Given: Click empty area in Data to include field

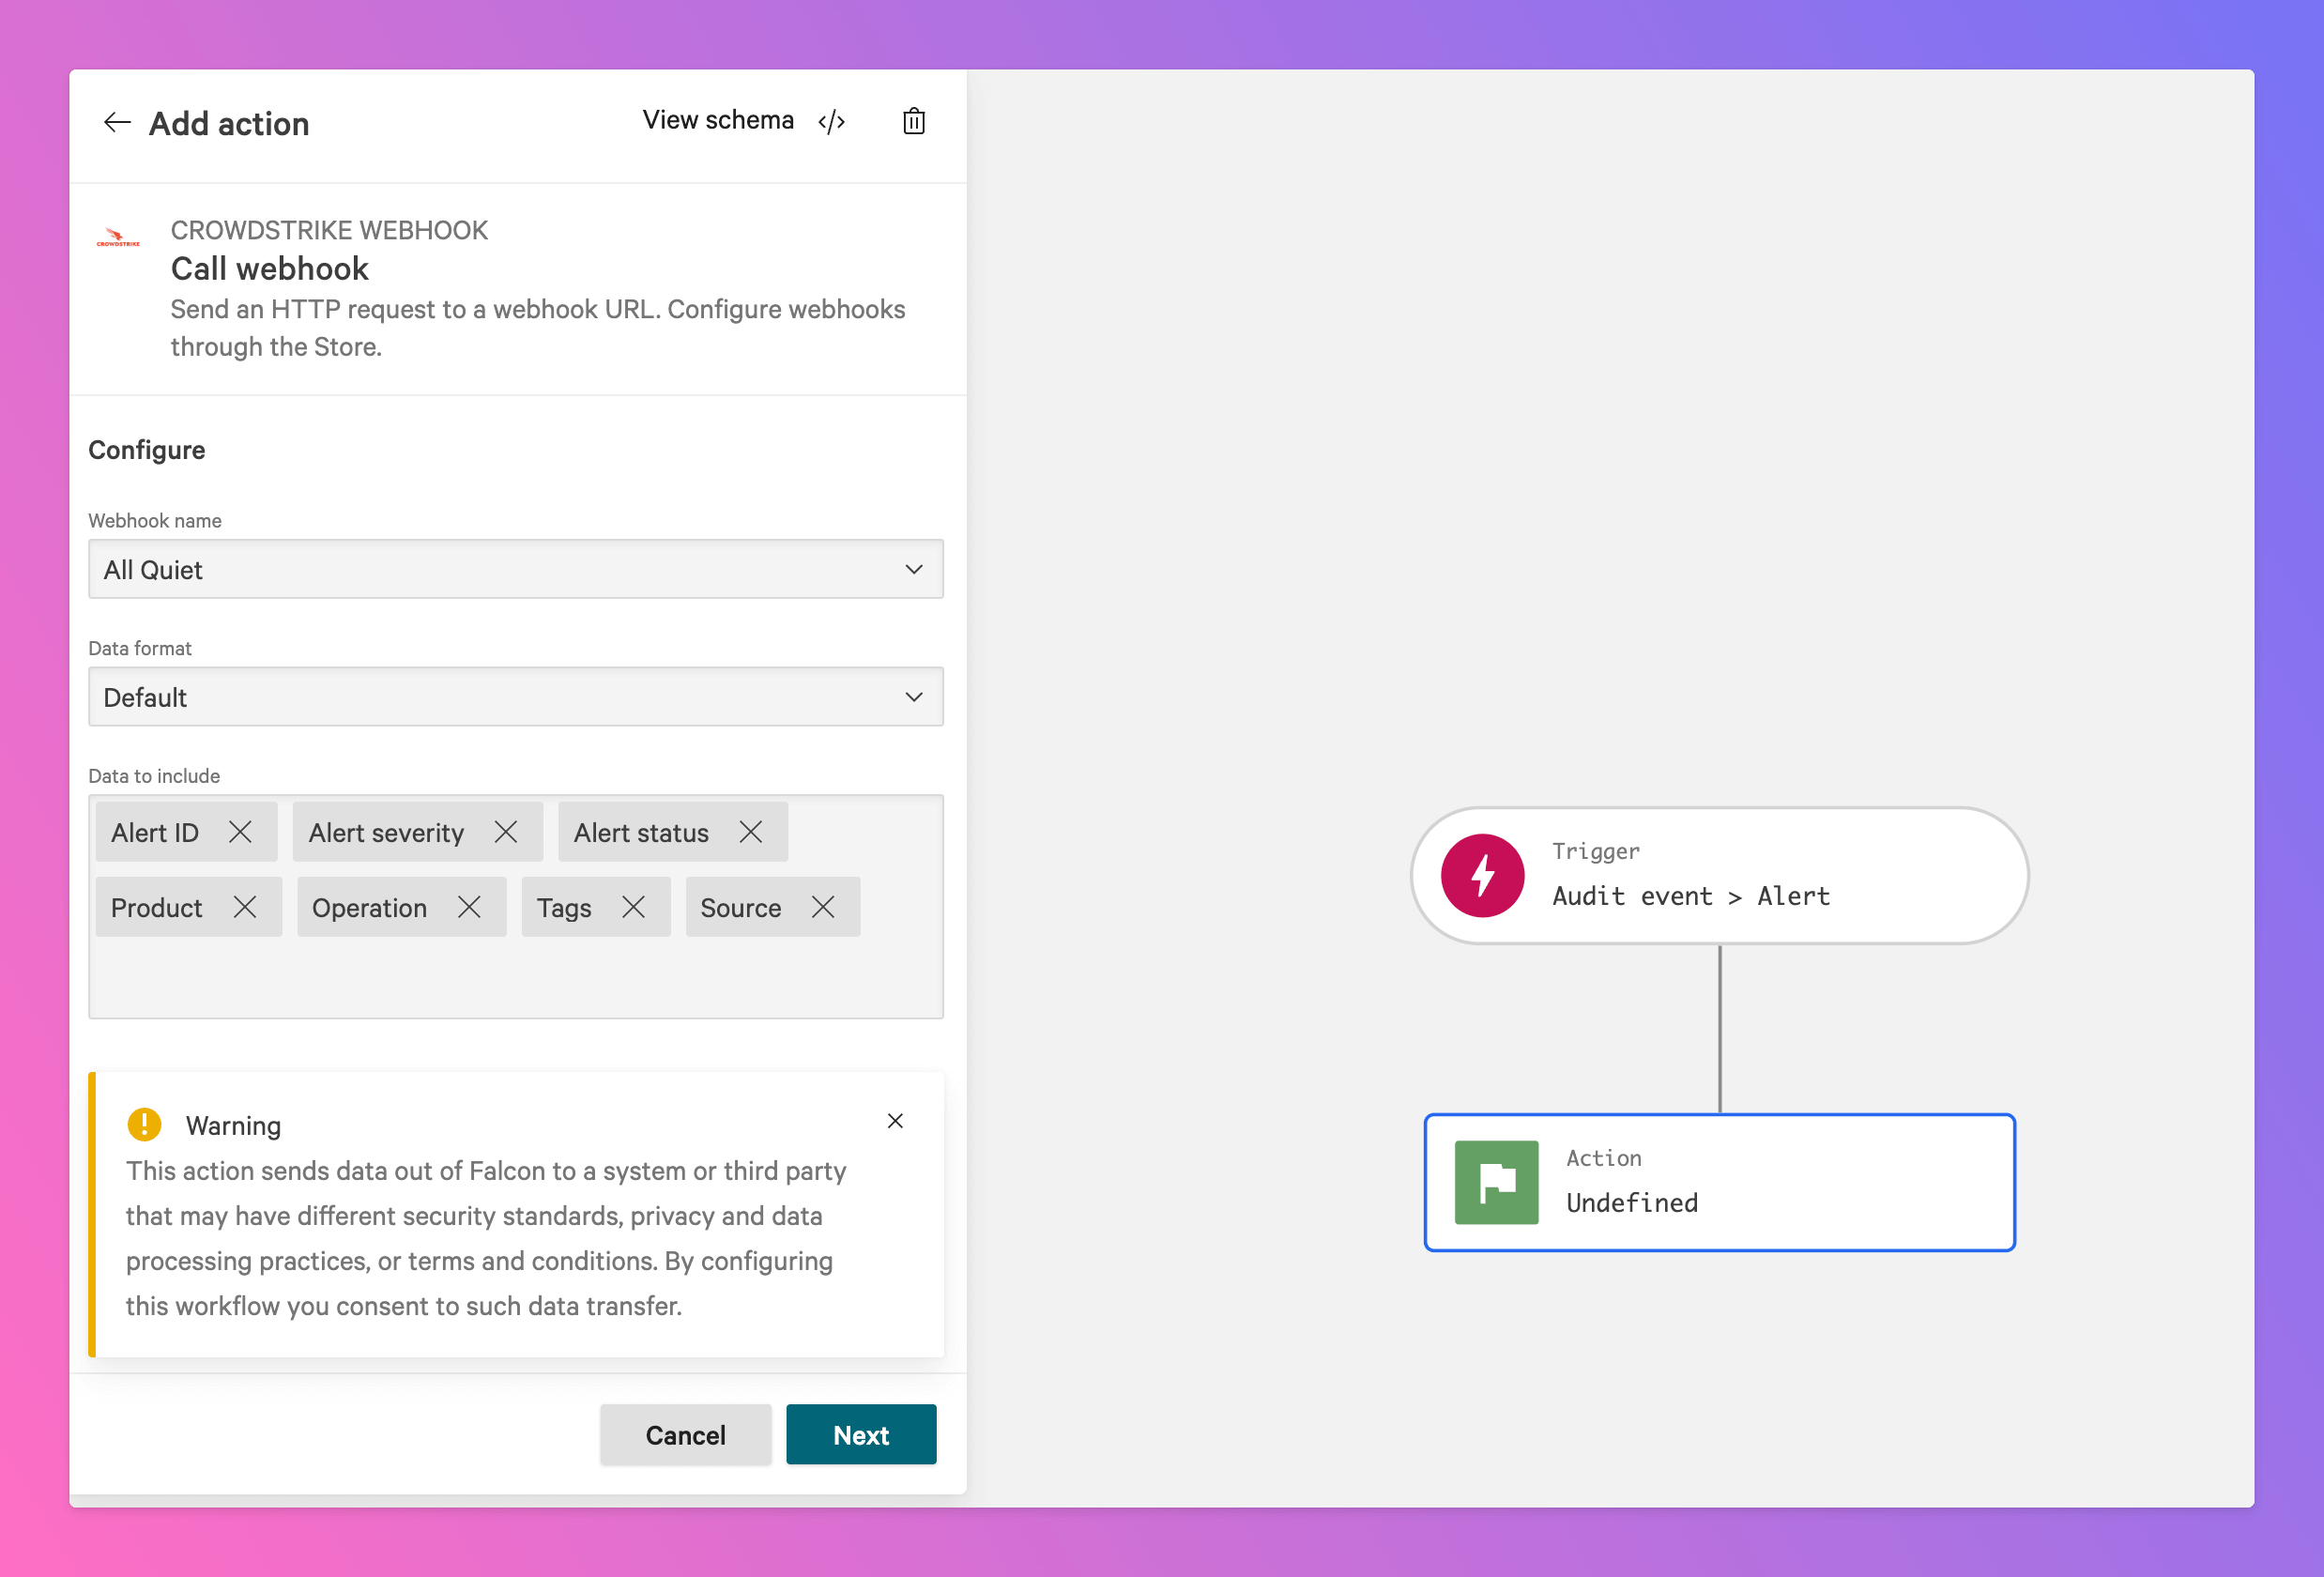Looking at the screenshot, I should point(515,977).
